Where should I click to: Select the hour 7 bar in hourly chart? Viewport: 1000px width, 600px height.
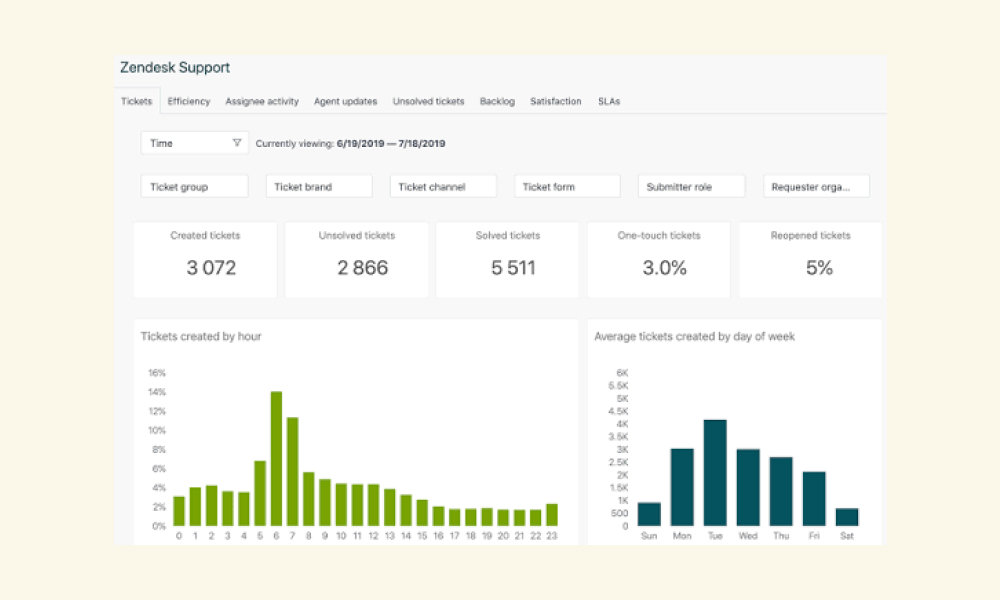point(293,471)
